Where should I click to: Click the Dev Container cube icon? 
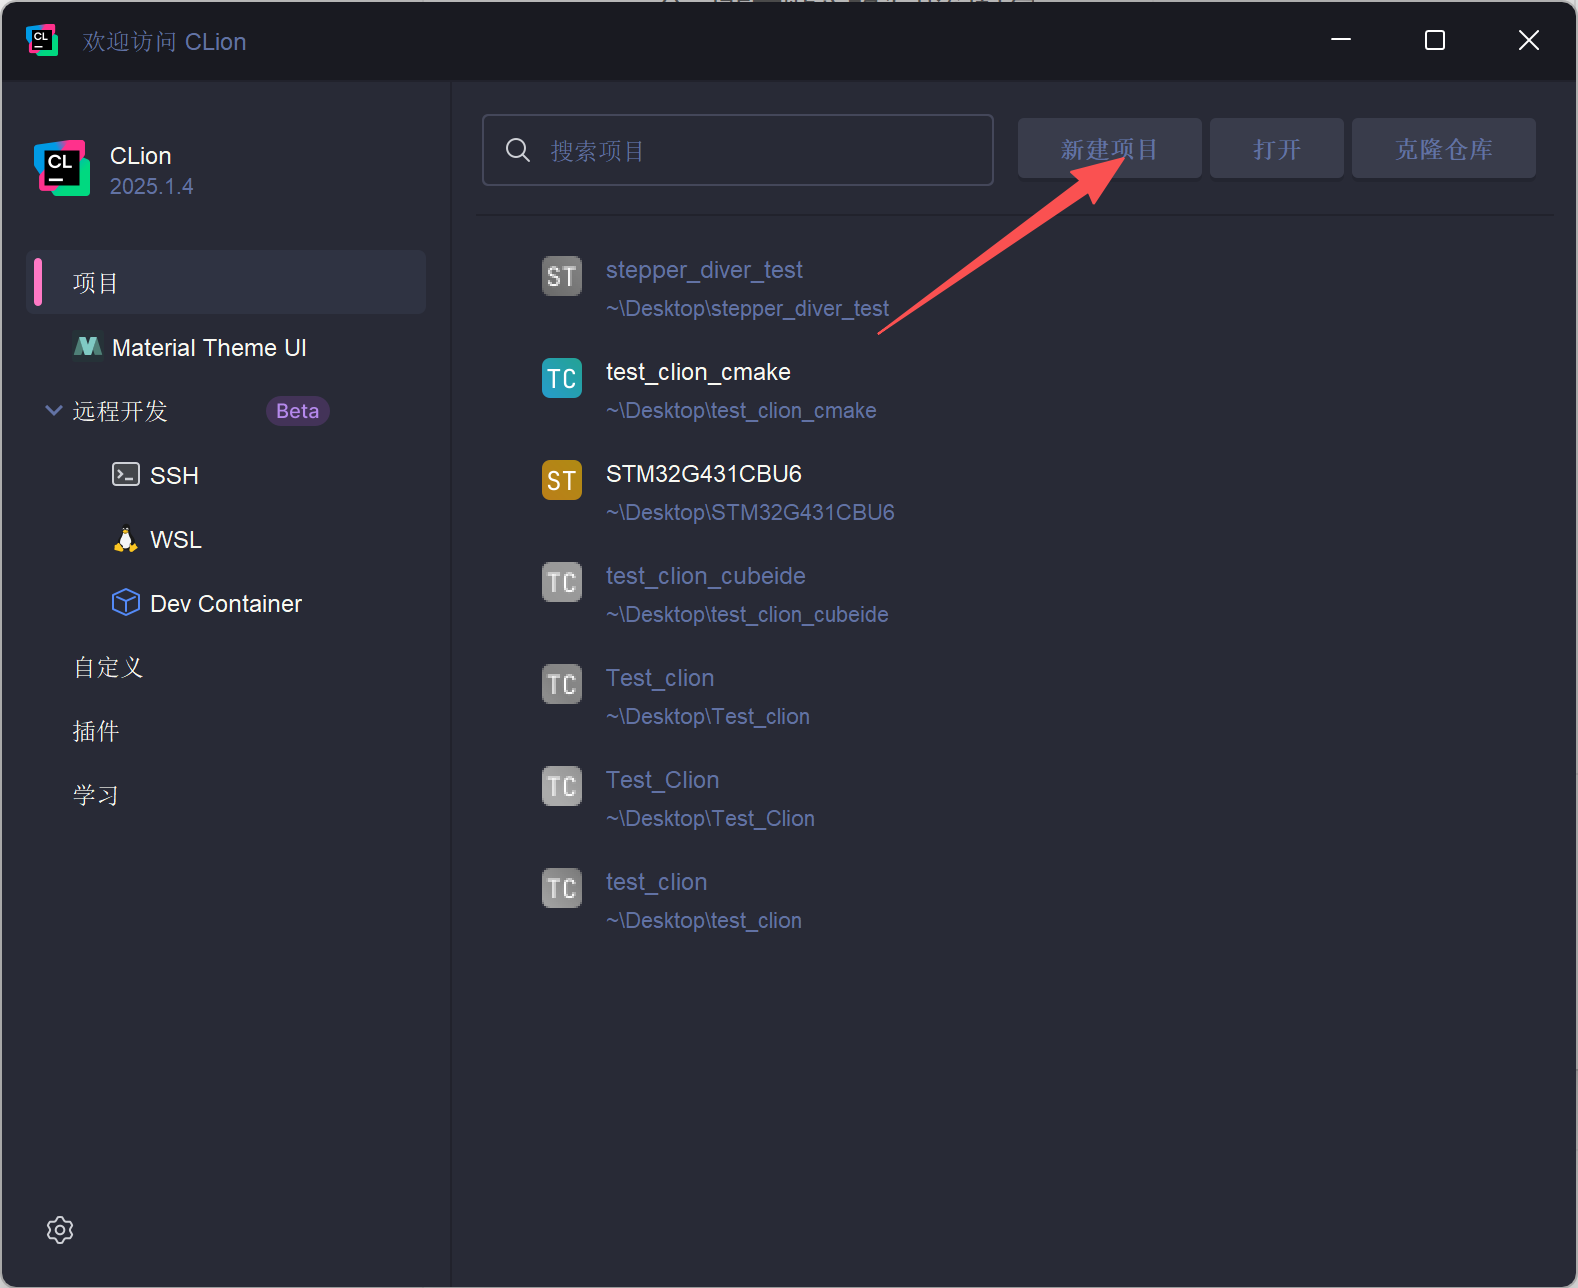click(126, 602)
